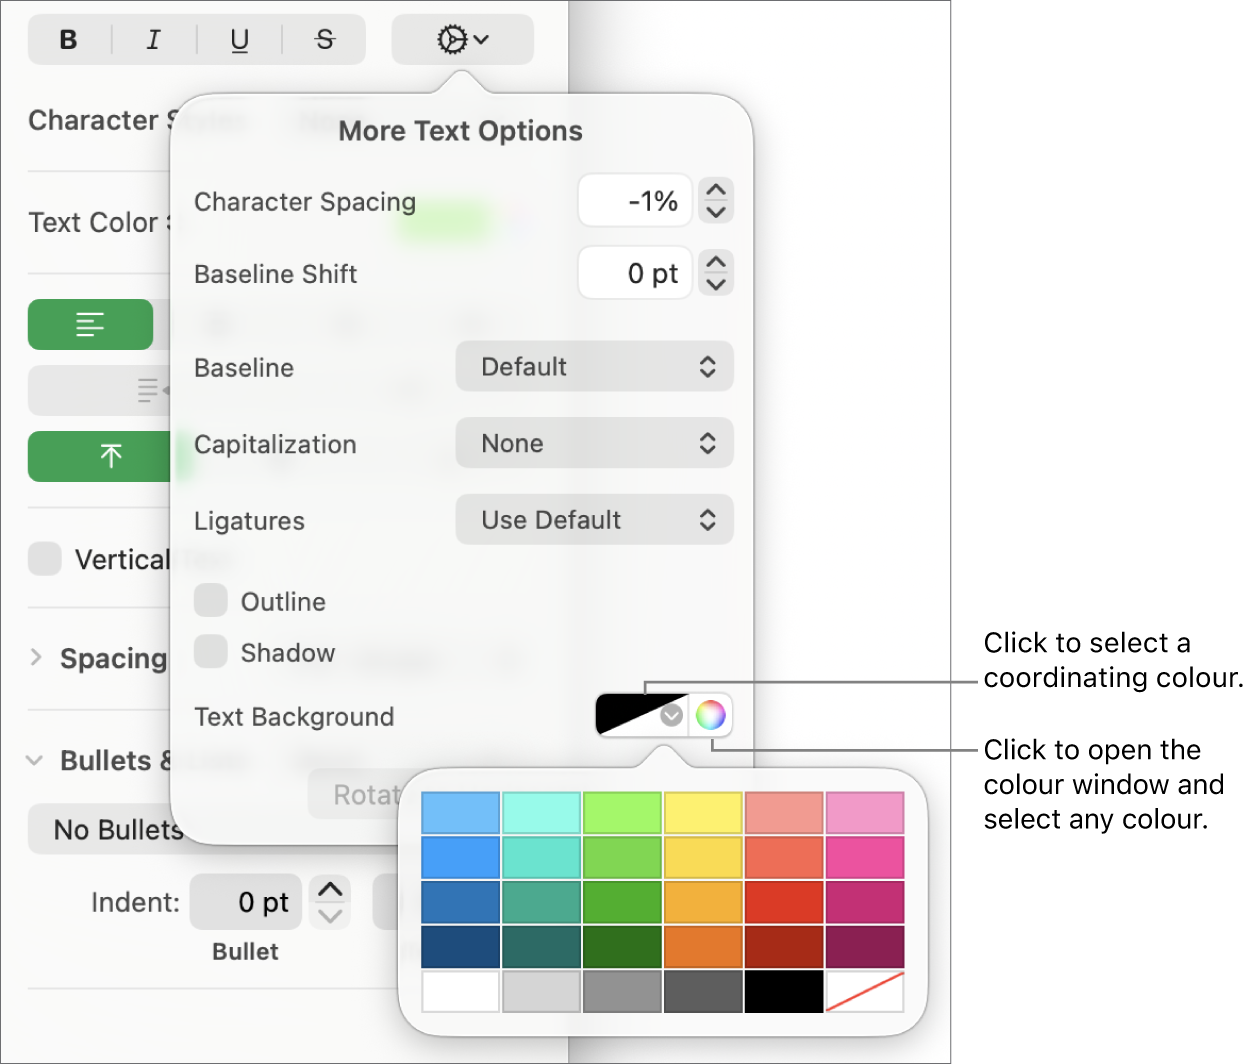The width and height of the screenshot is (1250, 1064).
Task: Enable the Shadow checkbox
Action: tap(210, 652)
